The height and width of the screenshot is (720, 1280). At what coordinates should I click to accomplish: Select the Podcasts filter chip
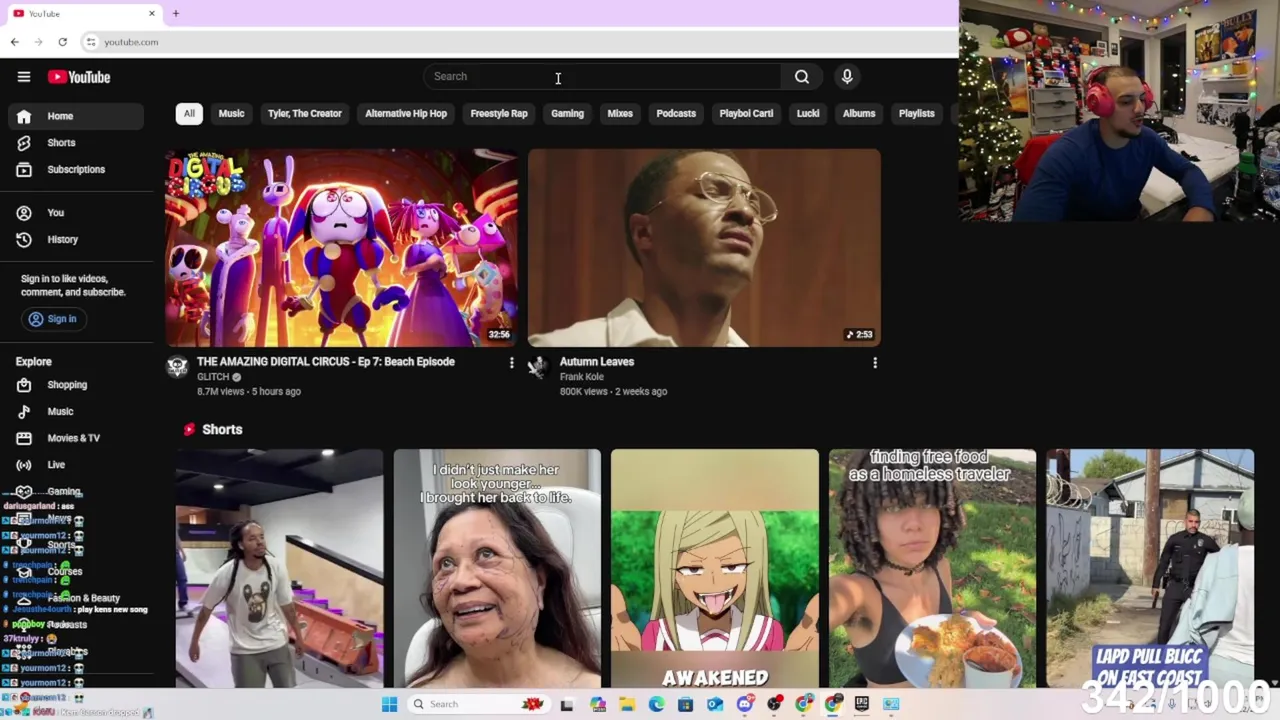(676, 113)
